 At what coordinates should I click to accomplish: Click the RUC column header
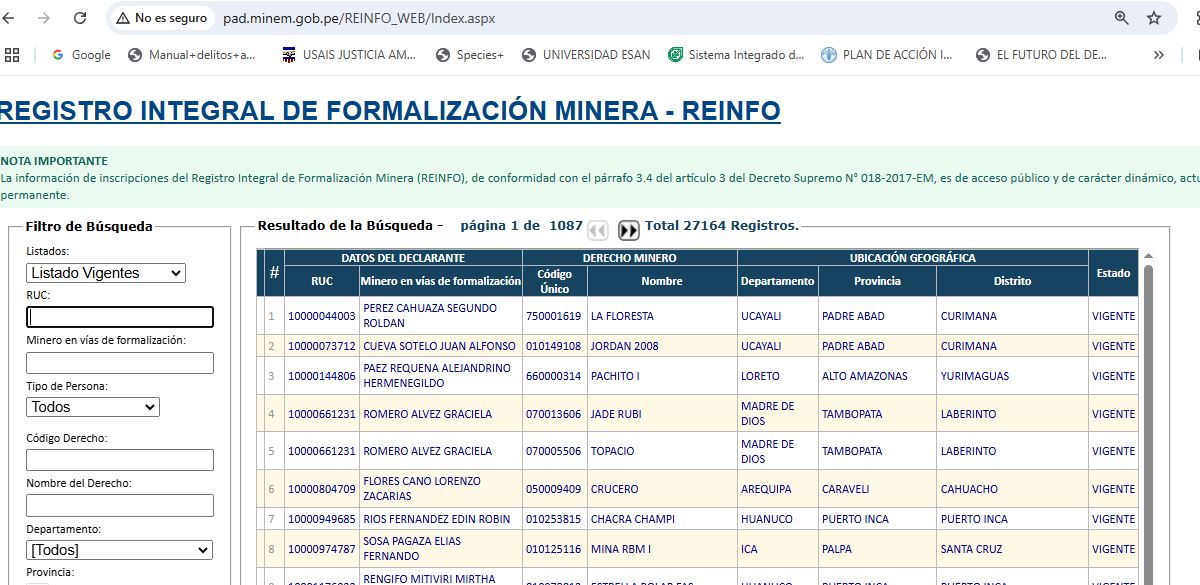coord(322,281)
